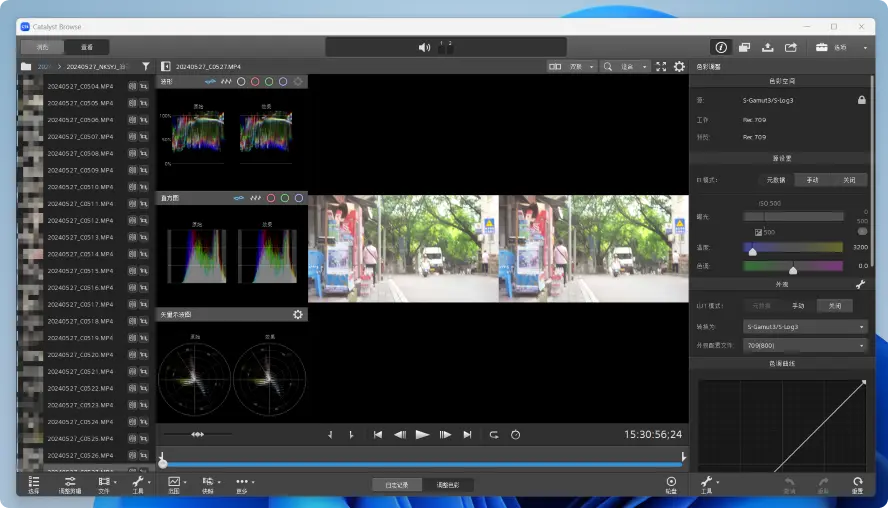Click the filter funnel icon above clip list
The width and height of the screenshot is (888, 508).
coord(146,66)
